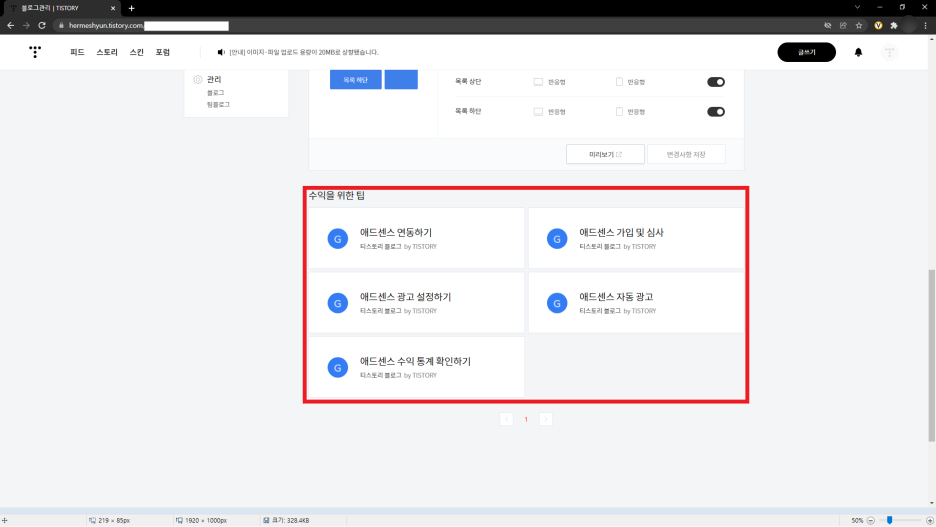Click the crossed-eye icon in address bar
936x527 pixels.
click(x=827, y=26)
